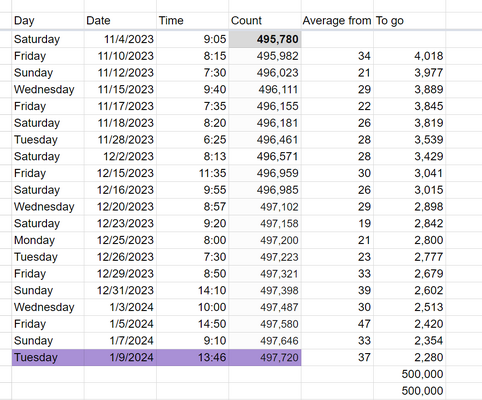Click the average value 47
This screenshot has height=400, width=482.
coord(337,324)
